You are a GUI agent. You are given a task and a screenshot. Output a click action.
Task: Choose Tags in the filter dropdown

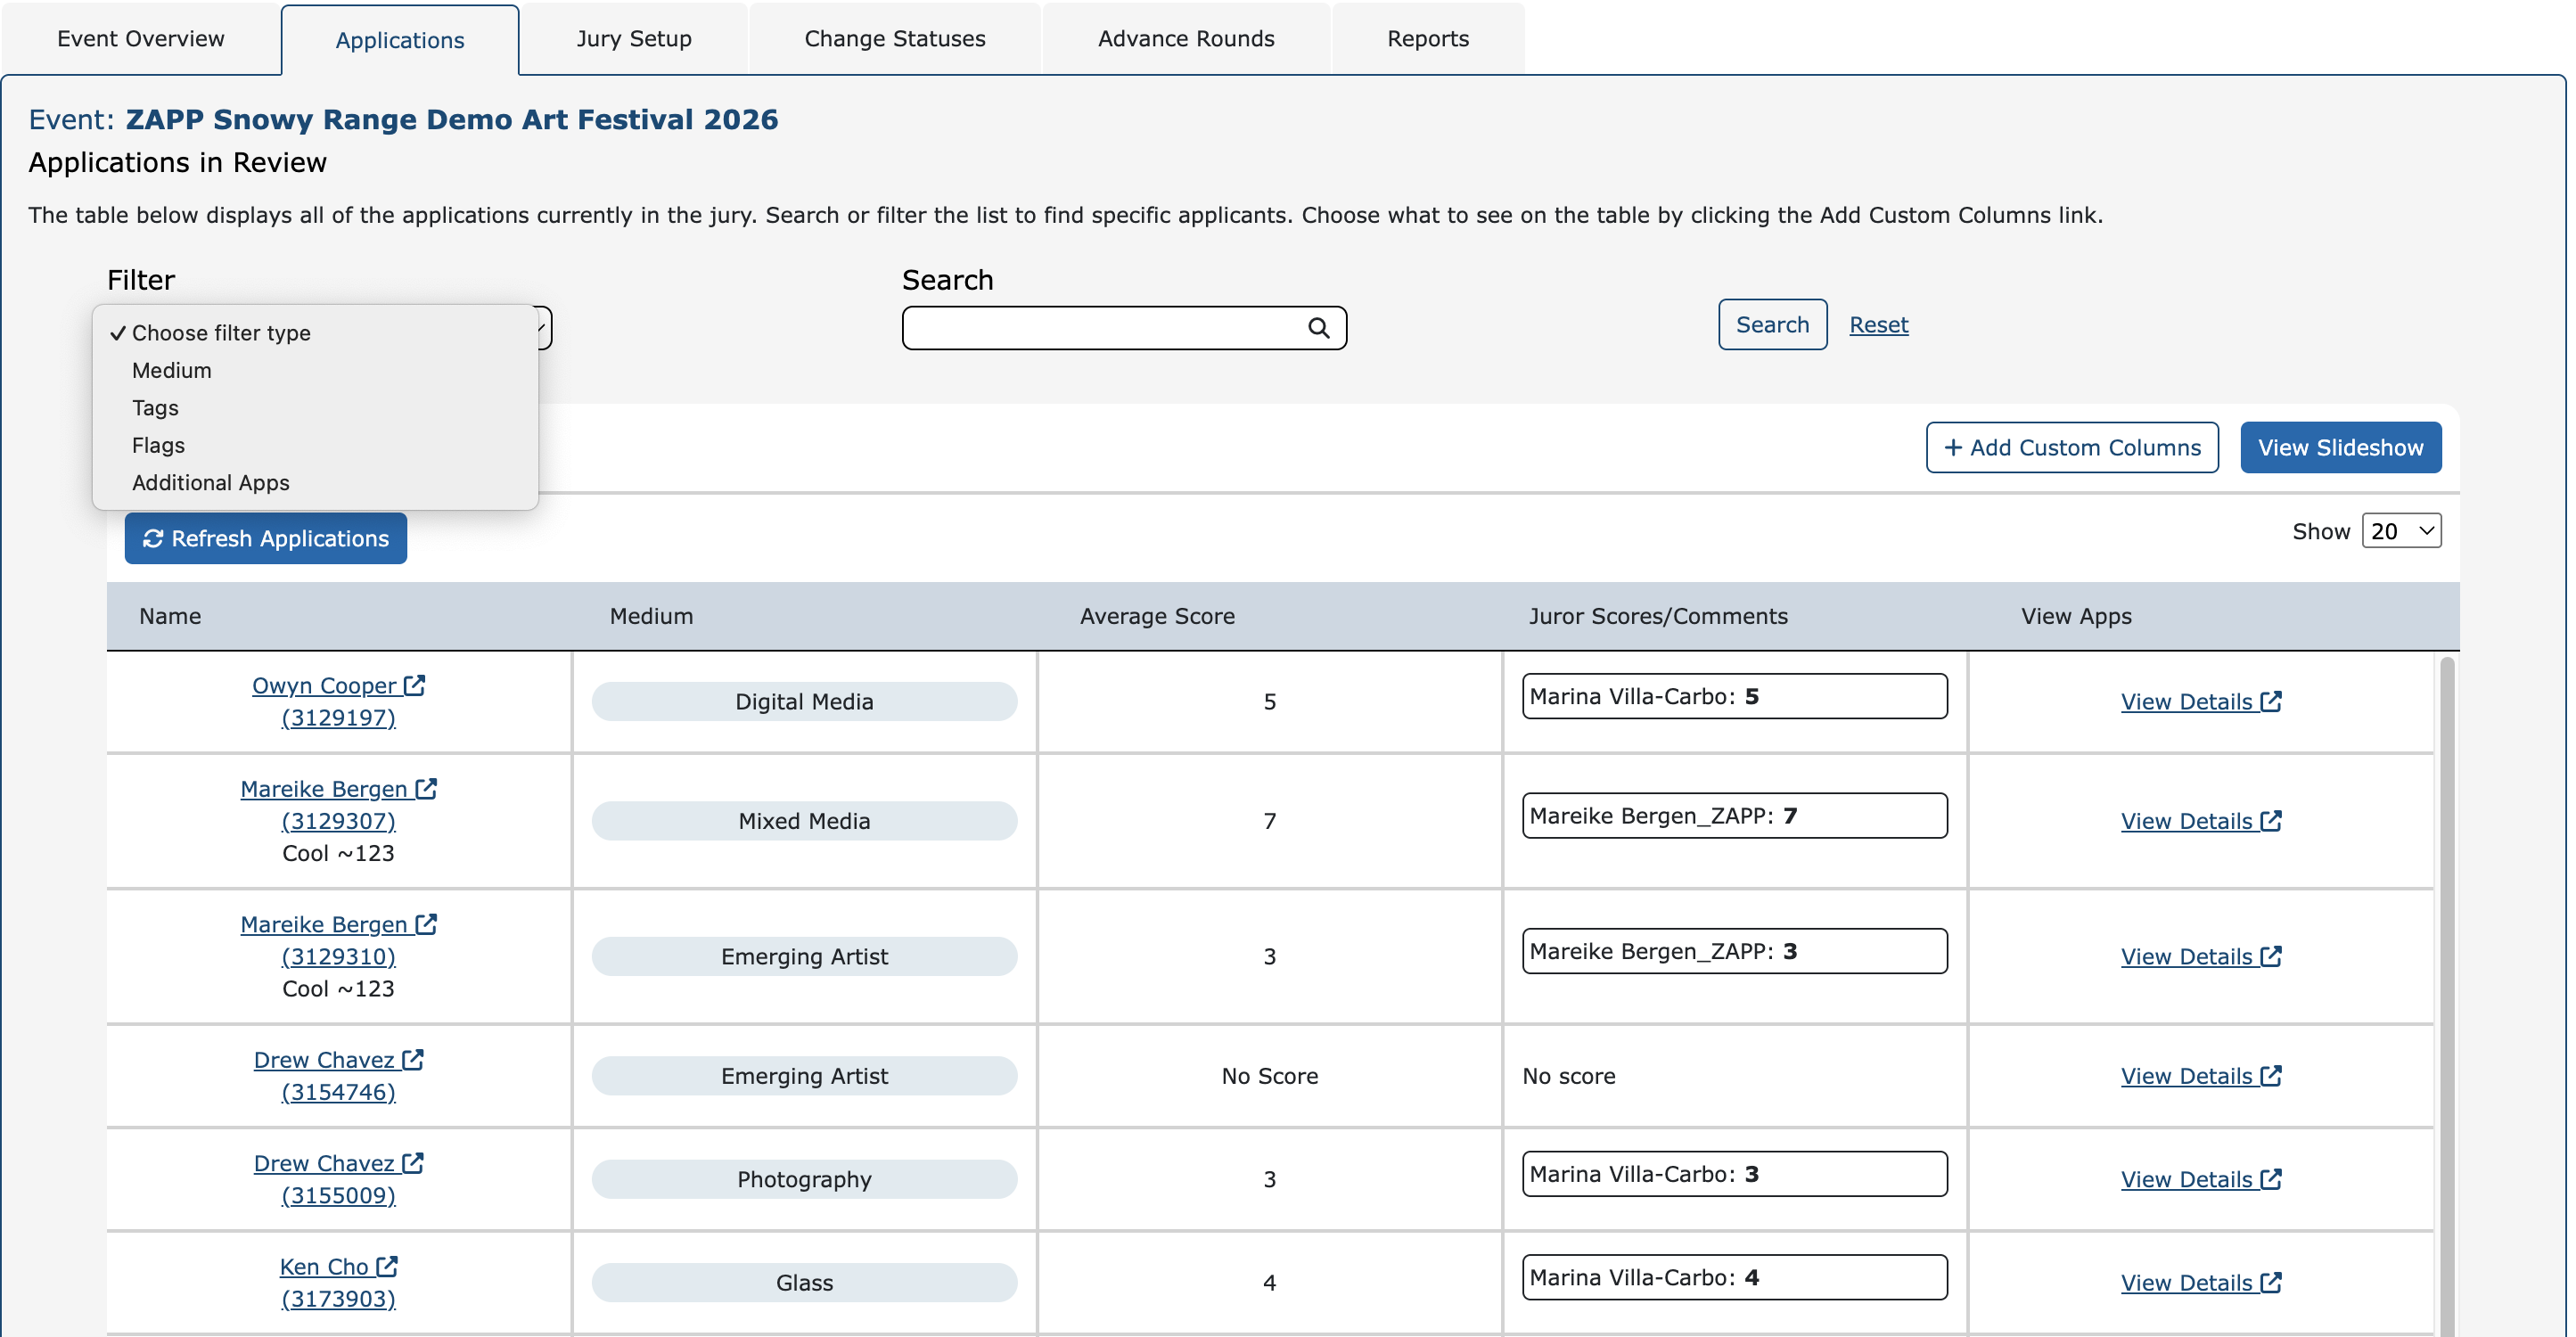[x=315, y=407]
